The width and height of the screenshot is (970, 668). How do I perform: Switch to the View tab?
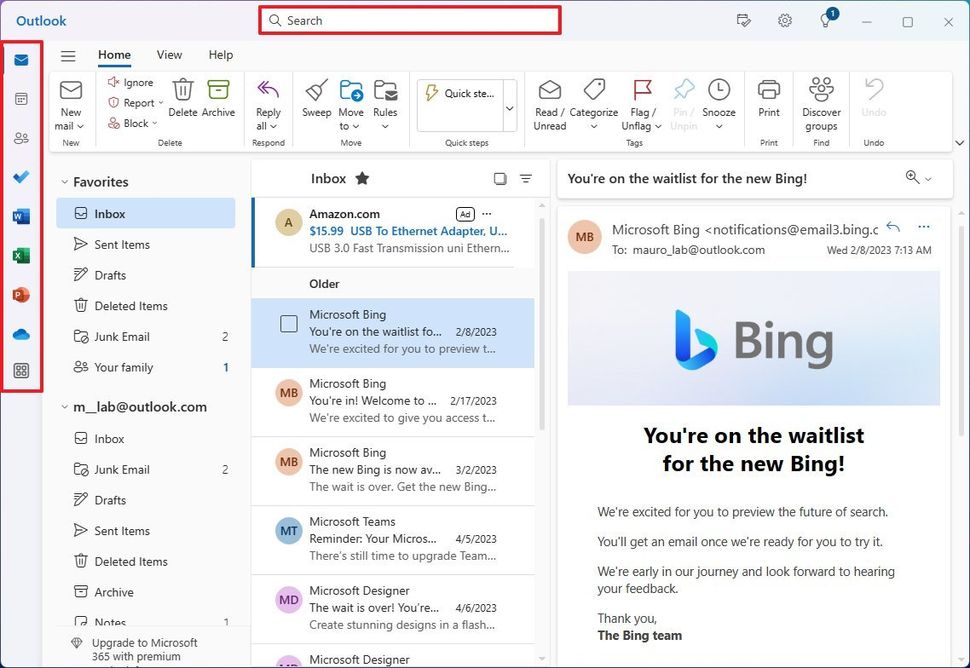coord(169,55)
